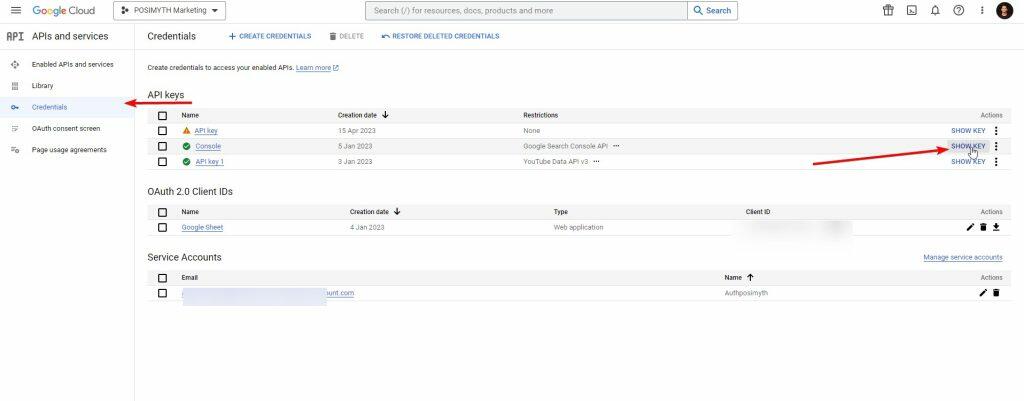Delete the Google Sheet OAuth client
Screen dimensions: 1024x401
coord(983,227)
